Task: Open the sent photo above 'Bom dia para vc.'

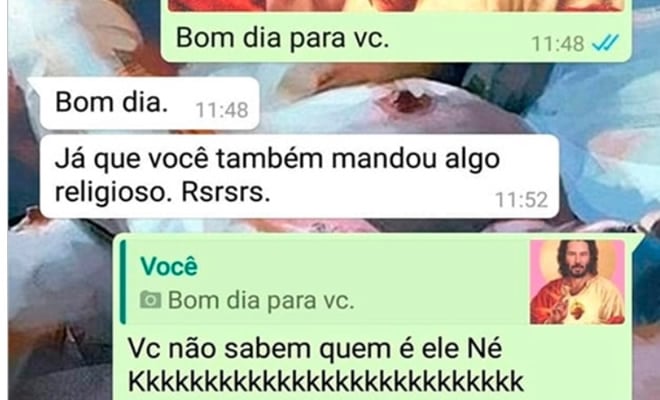Action: pos(396,5)
